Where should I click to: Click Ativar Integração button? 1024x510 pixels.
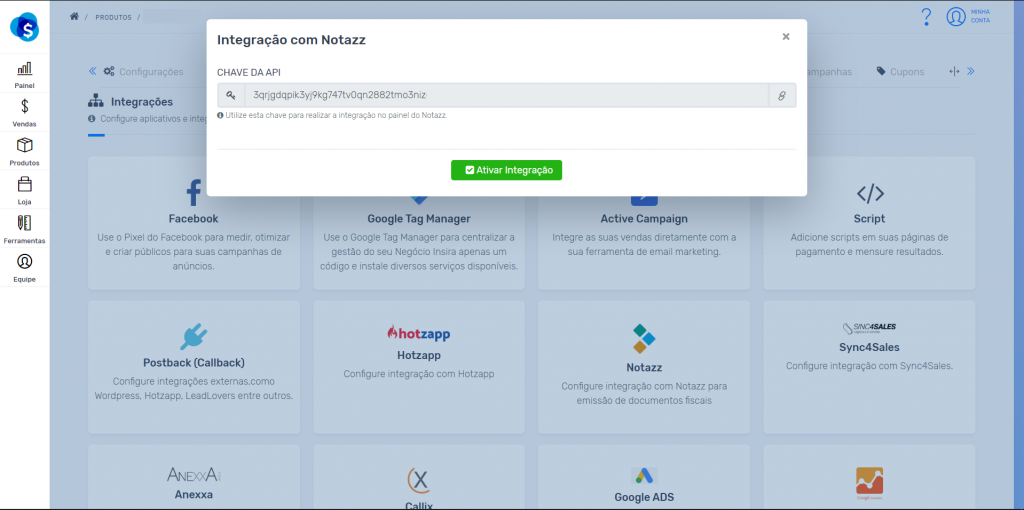506,170
